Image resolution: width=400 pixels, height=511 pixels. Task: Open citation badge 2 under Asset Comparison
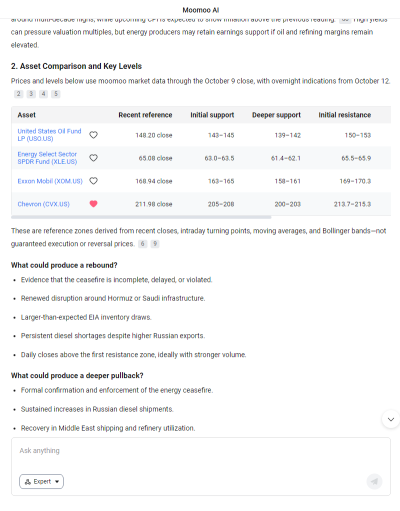coord(19,94)
